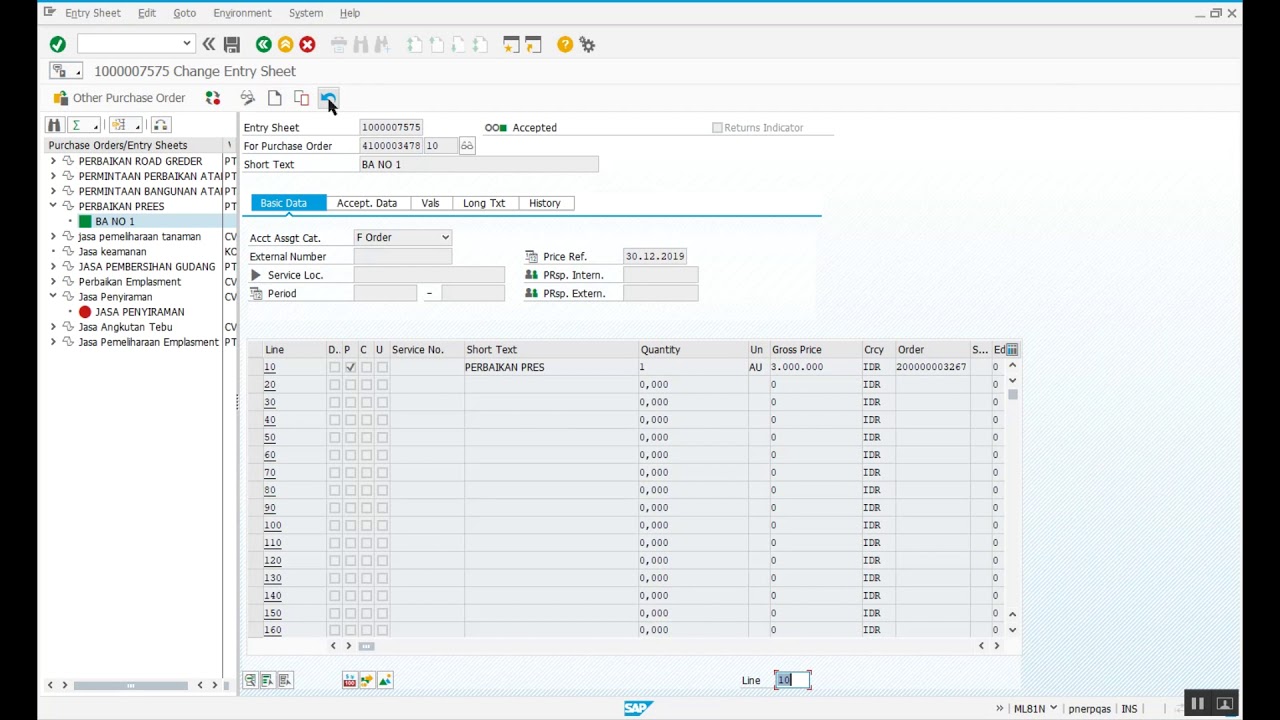Collapse the Jasa Penyiraman tree node

click(53, 297)
